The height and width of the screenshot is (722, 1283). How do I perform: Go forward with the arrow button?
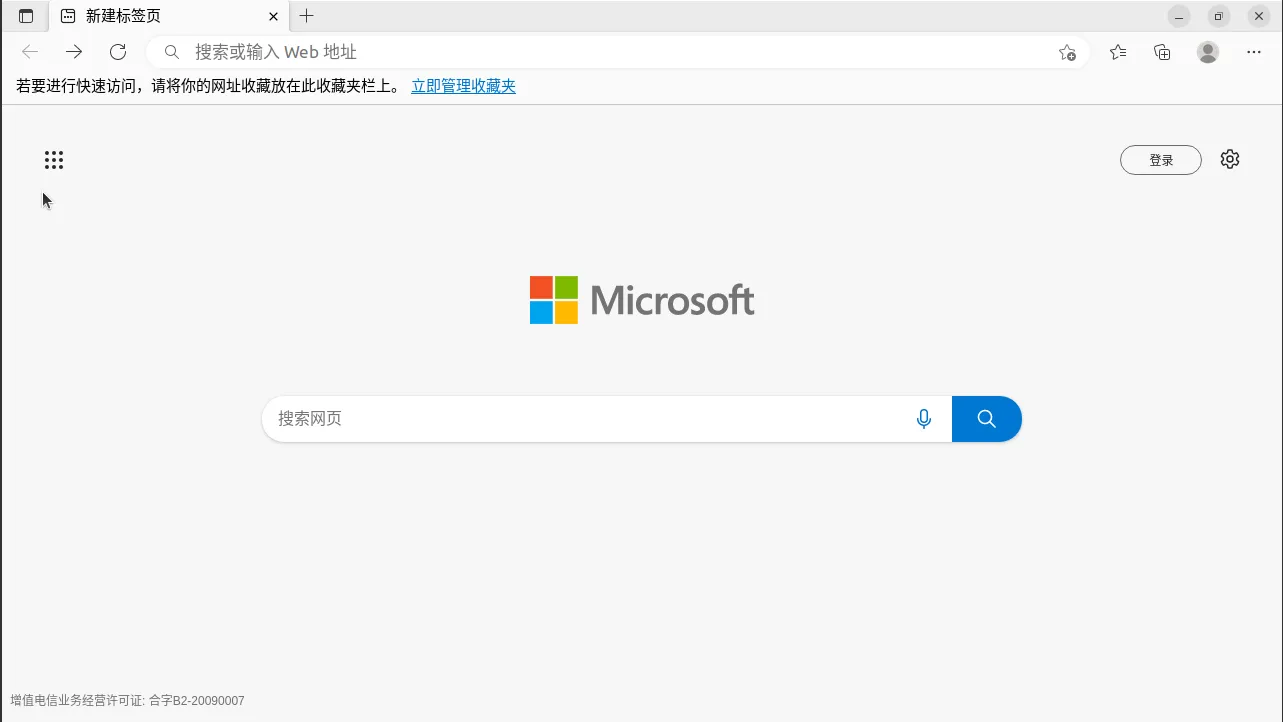(74, 52)
